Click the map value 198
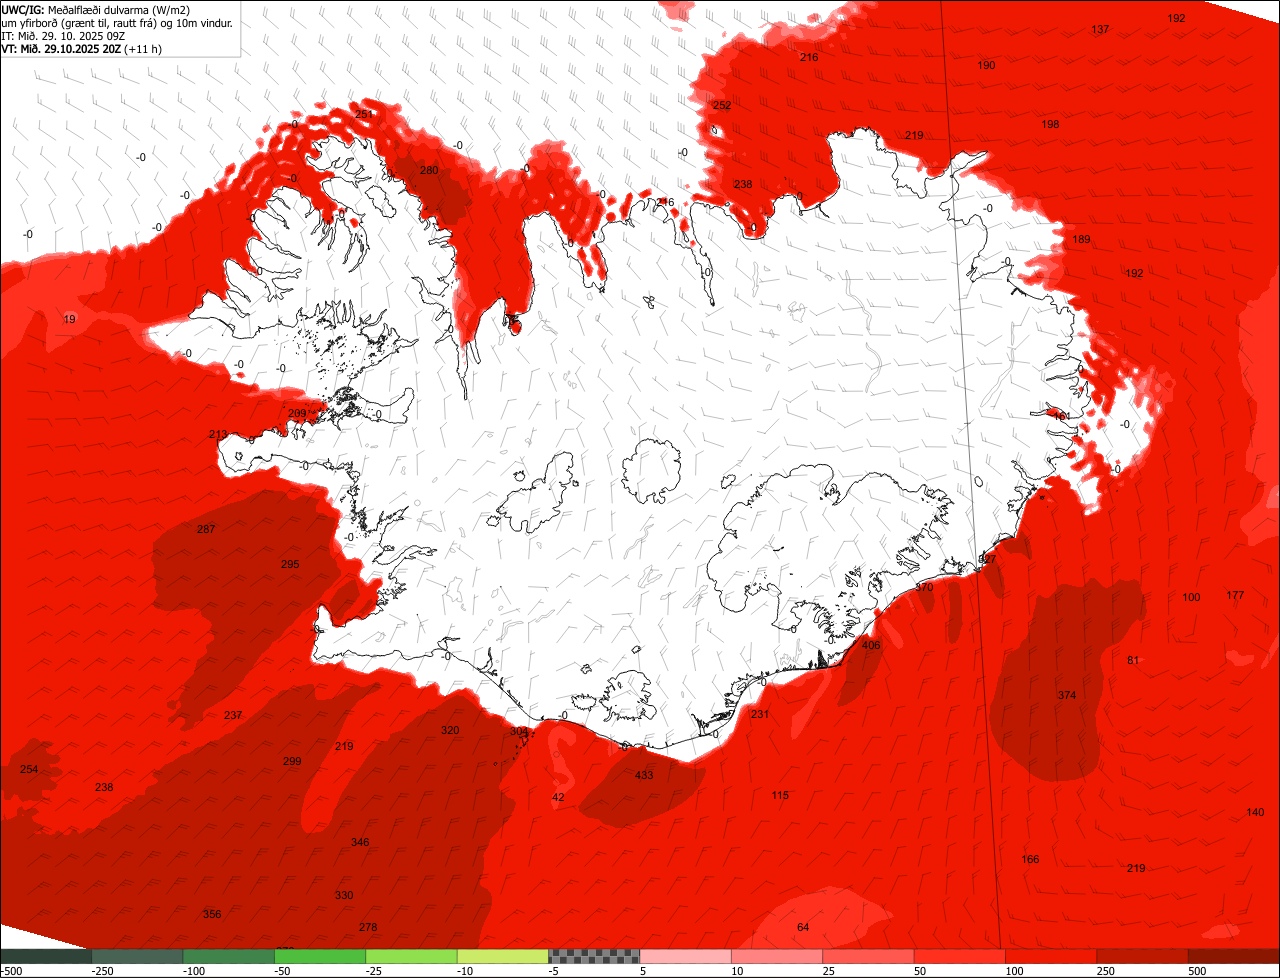The height and width of the screenshot is (978, 1280). tap(1050, 124)
